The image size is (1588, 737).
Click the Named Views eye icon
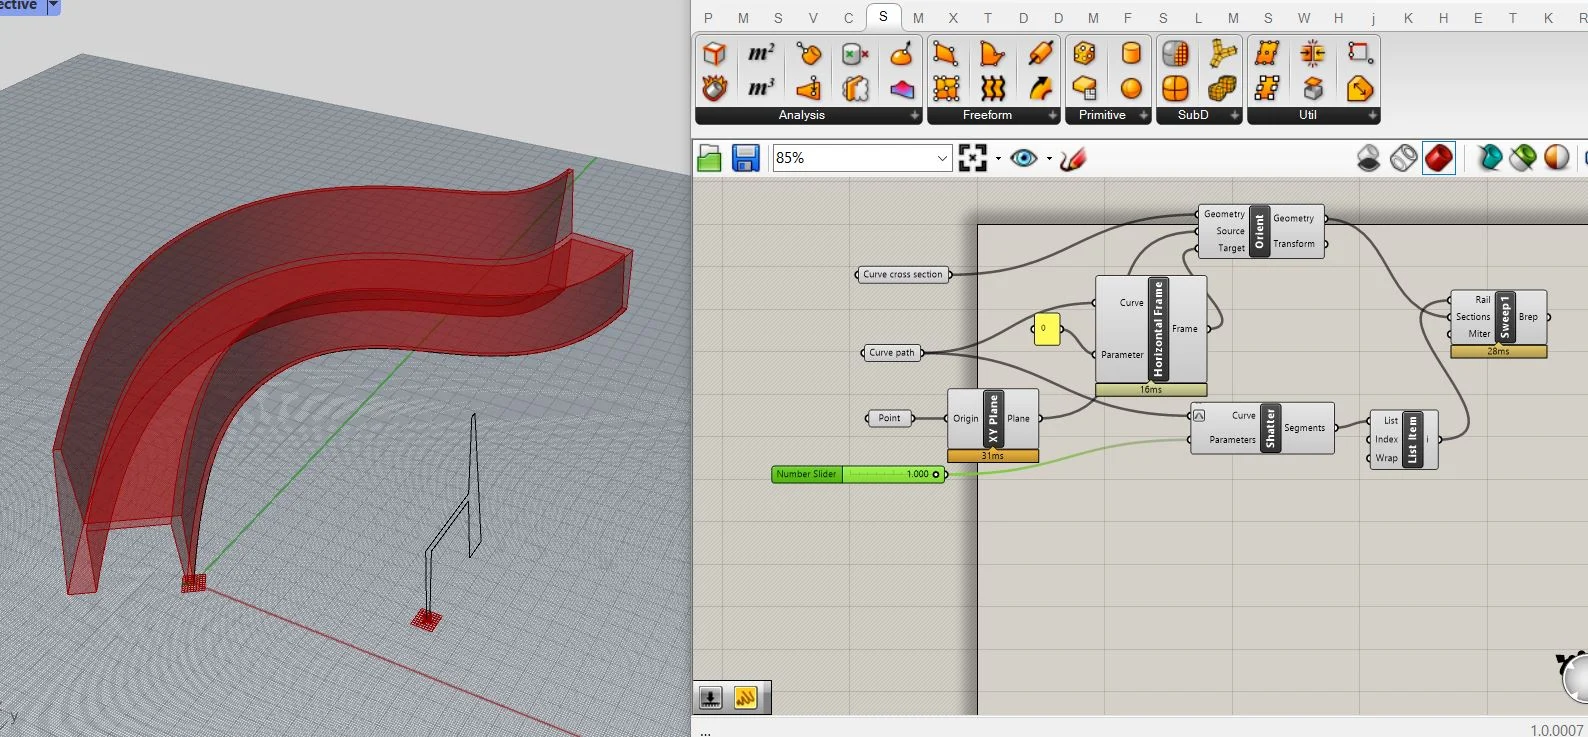click(x=1024, y=158)
